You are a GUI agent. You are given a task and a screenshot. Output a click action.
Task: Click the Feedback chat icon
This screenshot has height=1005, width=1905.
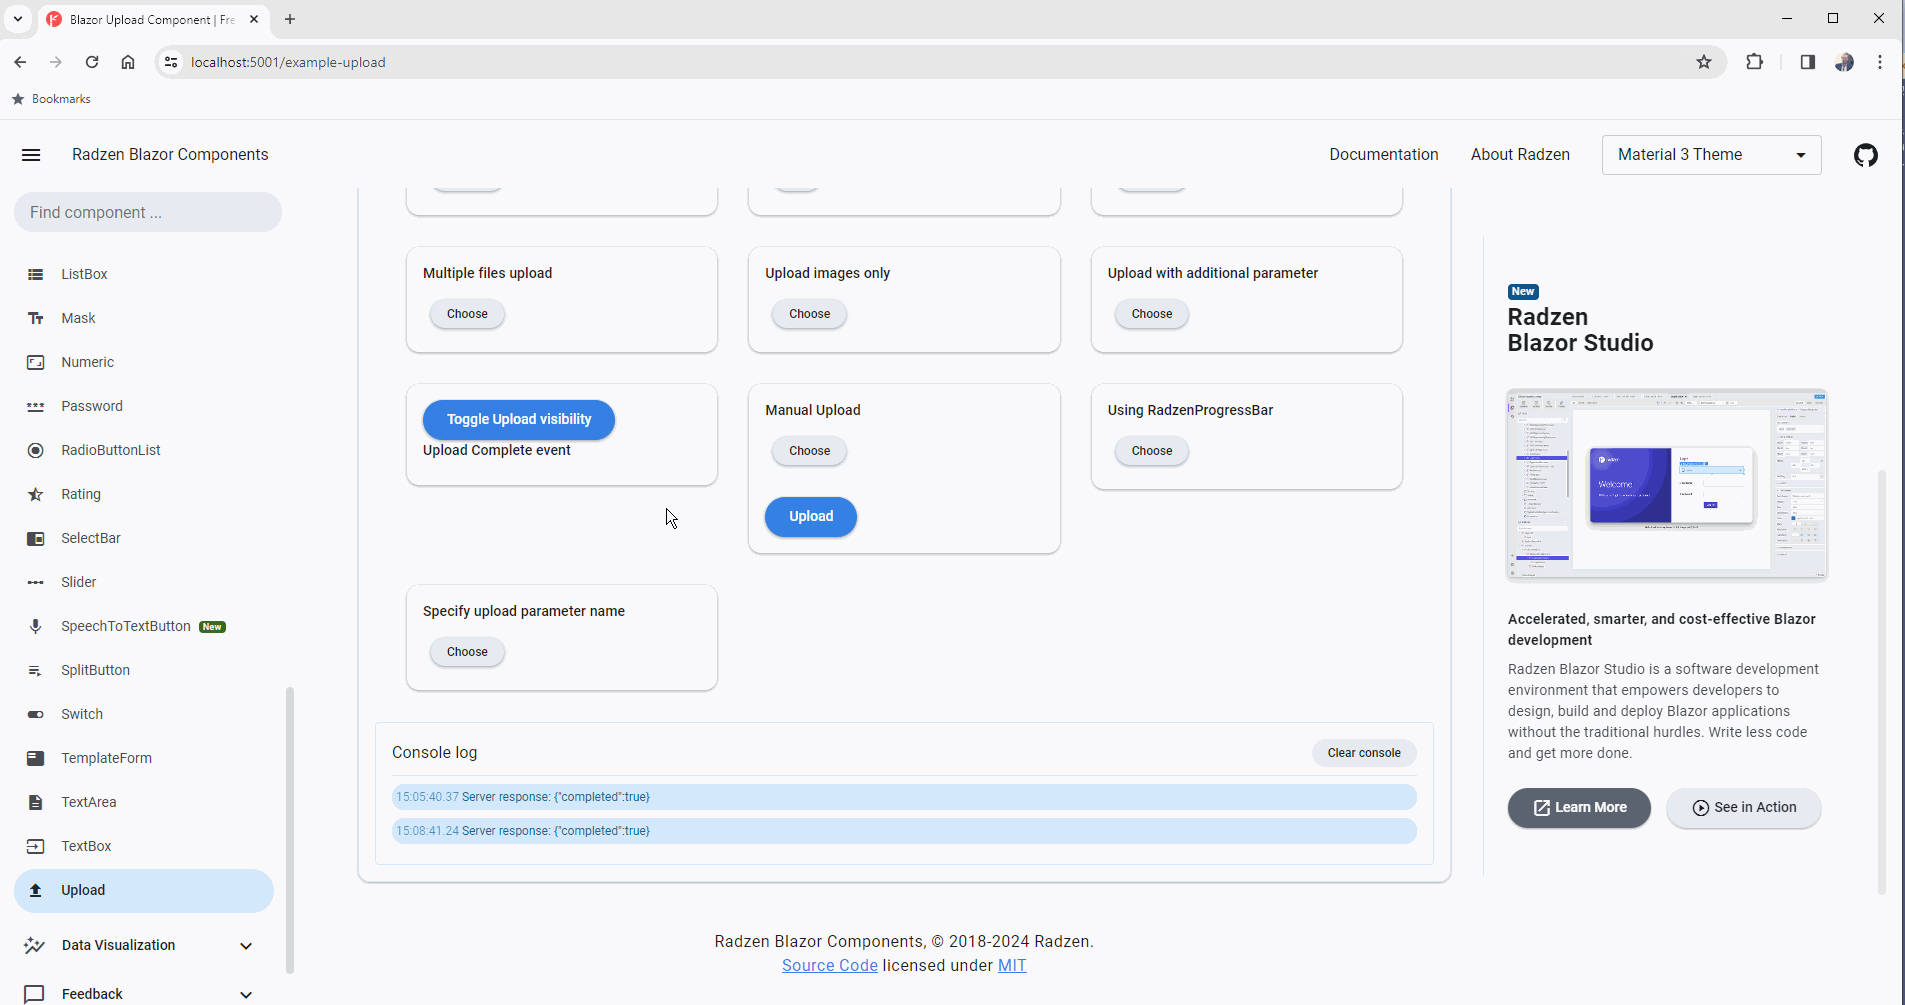(x=35, y=994)
